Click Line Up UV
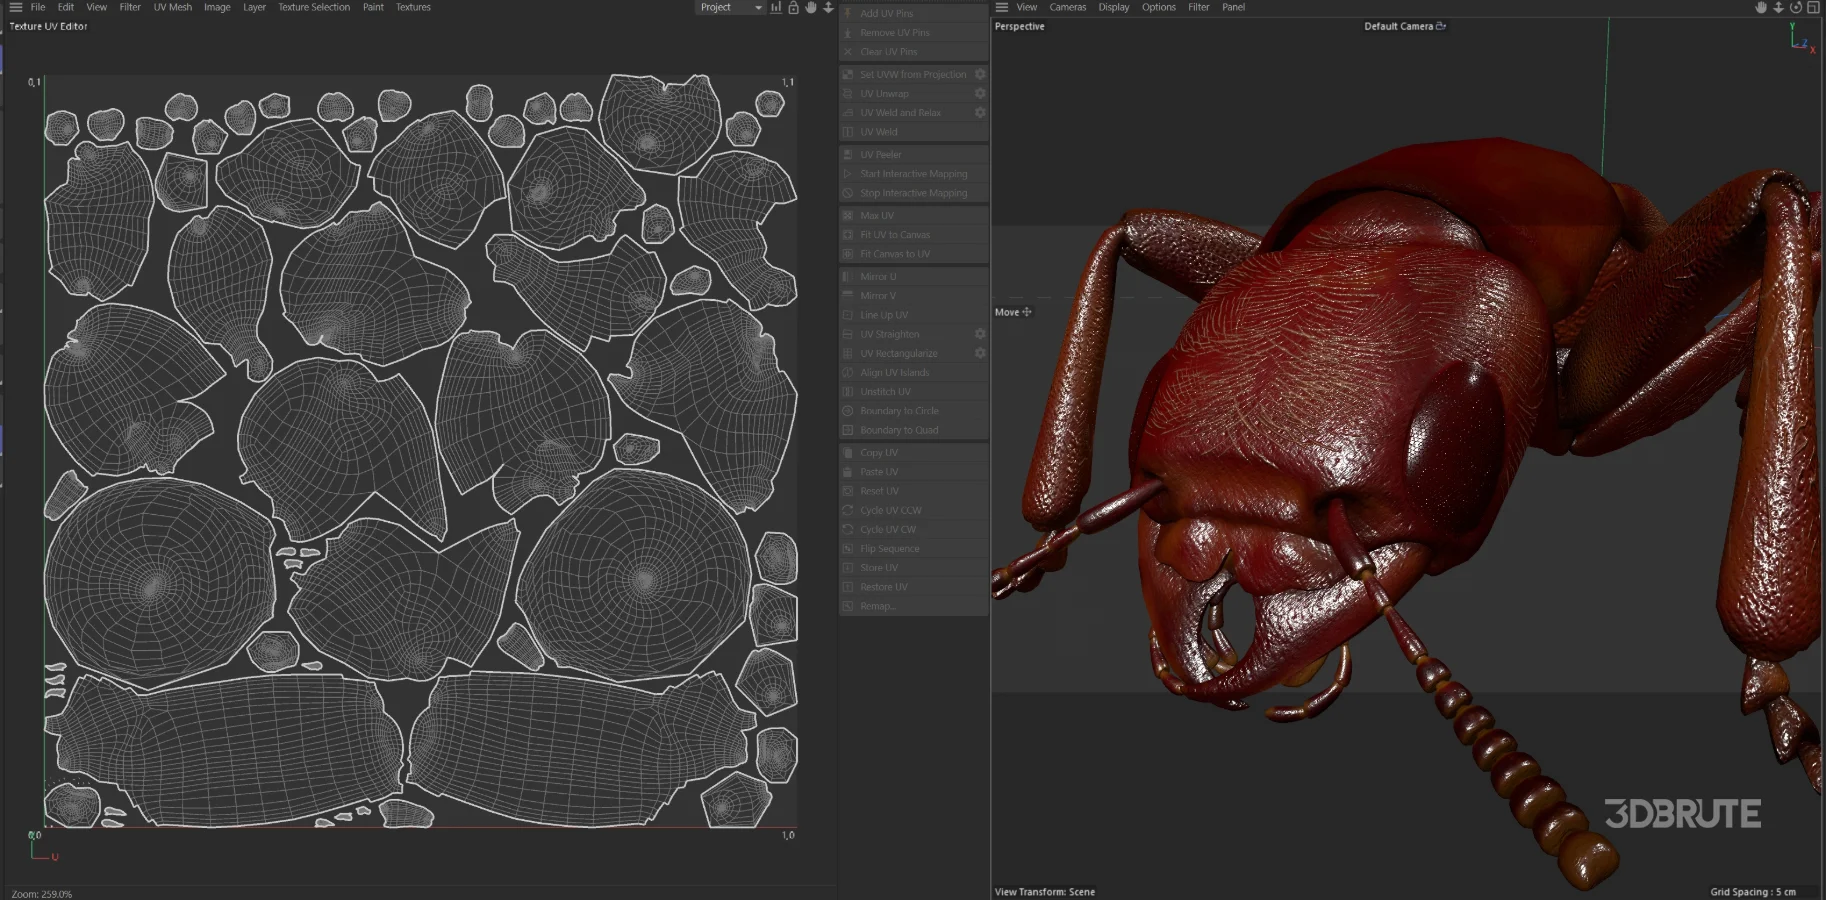Viewport: 1826px width, 900px height. (x=914, y=314)
